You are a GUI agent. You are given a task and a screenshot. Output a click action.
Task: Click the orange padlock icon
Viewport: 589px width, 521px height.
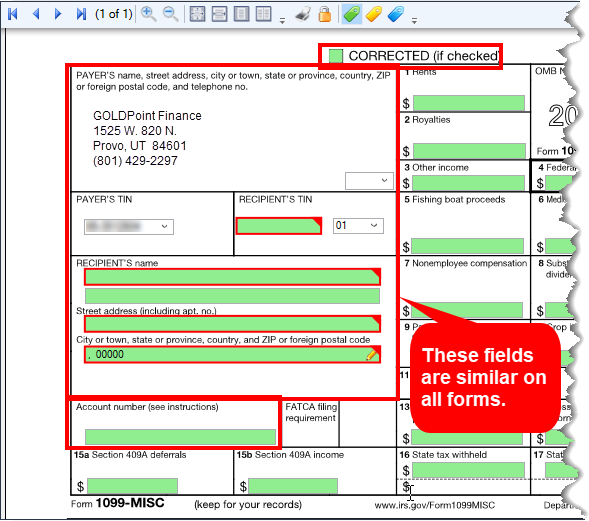[x=325, y=14]
